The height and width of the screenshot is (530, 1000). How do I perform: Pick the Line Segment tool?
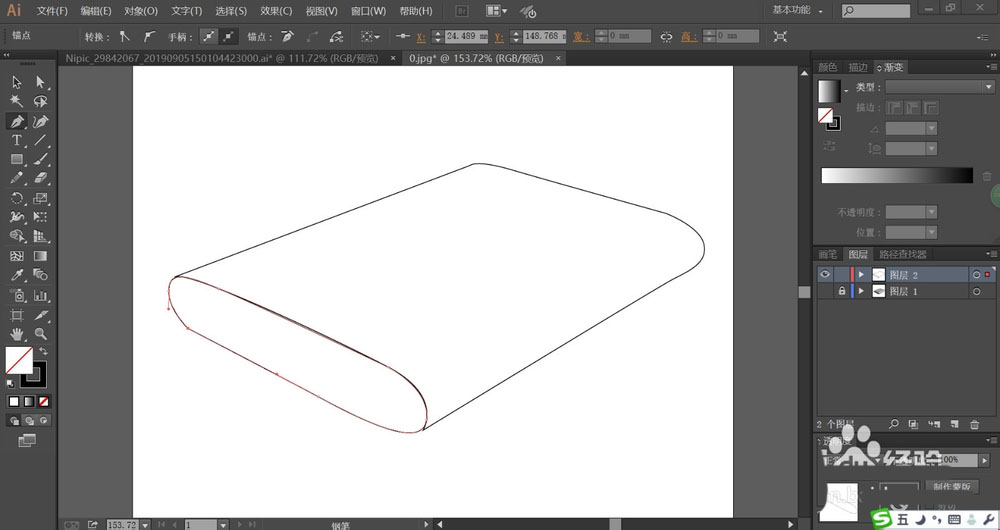tap(41, 140)
